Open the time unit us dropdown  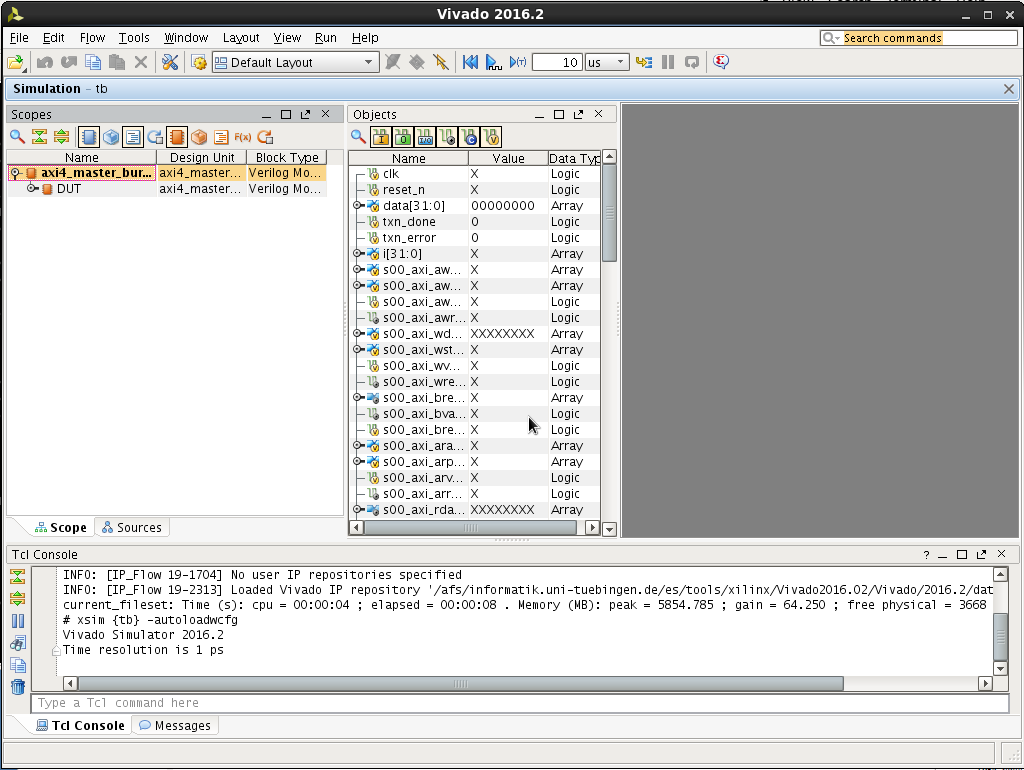coord(607,63)
